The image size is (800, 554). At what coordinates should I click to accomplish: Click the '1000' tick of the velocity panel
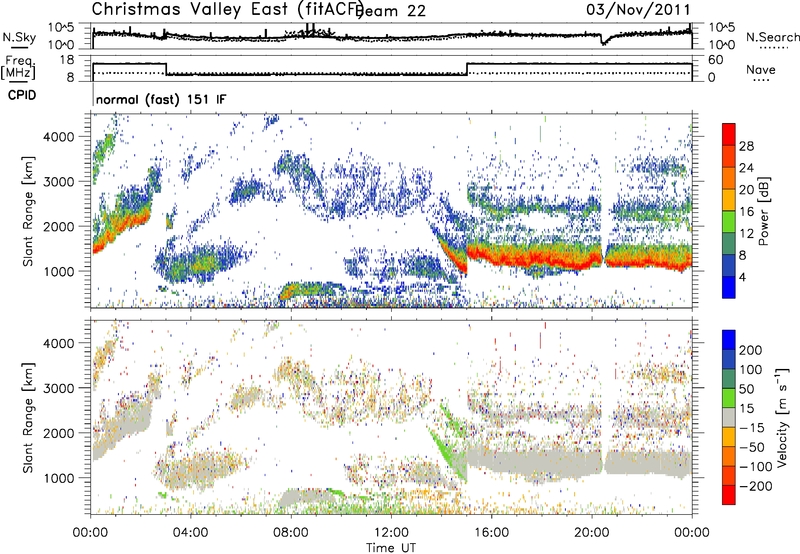58,478
